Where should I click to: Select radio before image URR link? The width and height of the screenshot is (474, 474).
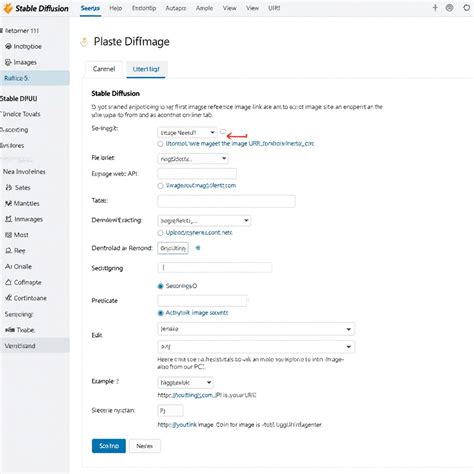pyautogui.click(x=160, y=144)
